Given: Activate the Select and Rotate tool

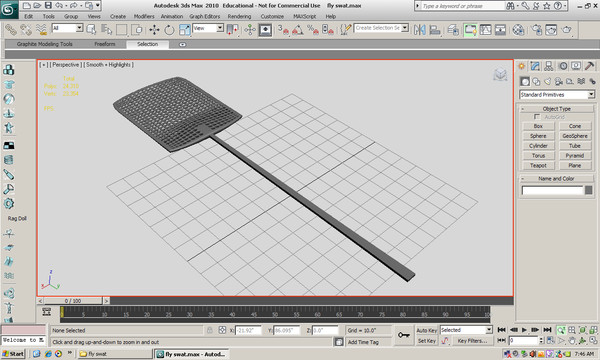Looking at the screenshot, I should pos(169,30).
